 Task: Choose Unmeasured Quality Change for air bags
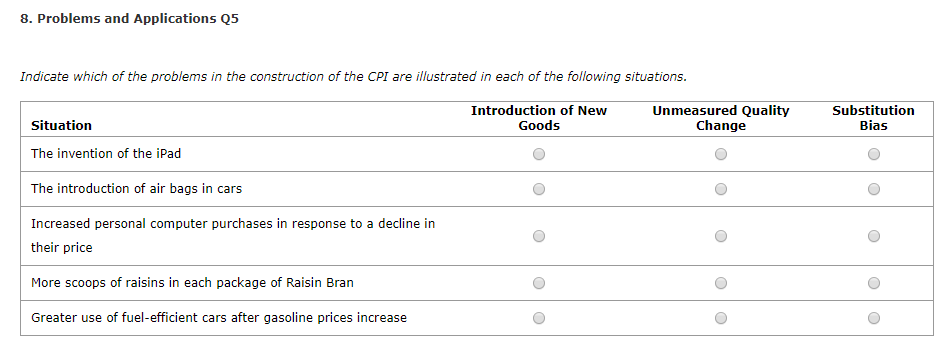(721, 190)
